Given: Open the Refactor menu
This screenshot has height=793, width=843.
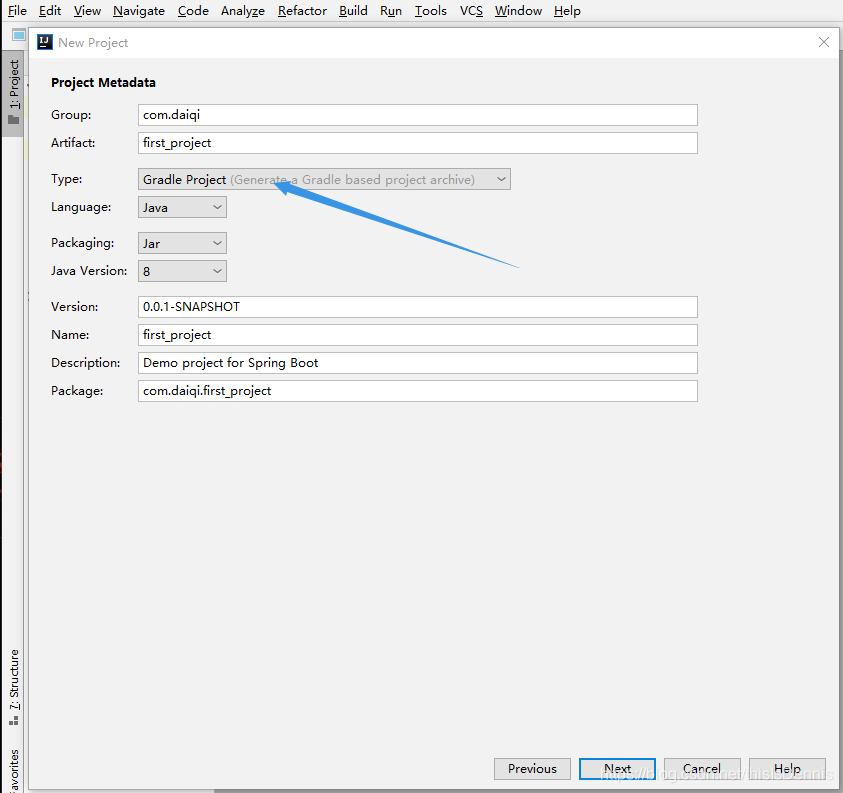Looking at the screenshot, I should coord(302,11).
